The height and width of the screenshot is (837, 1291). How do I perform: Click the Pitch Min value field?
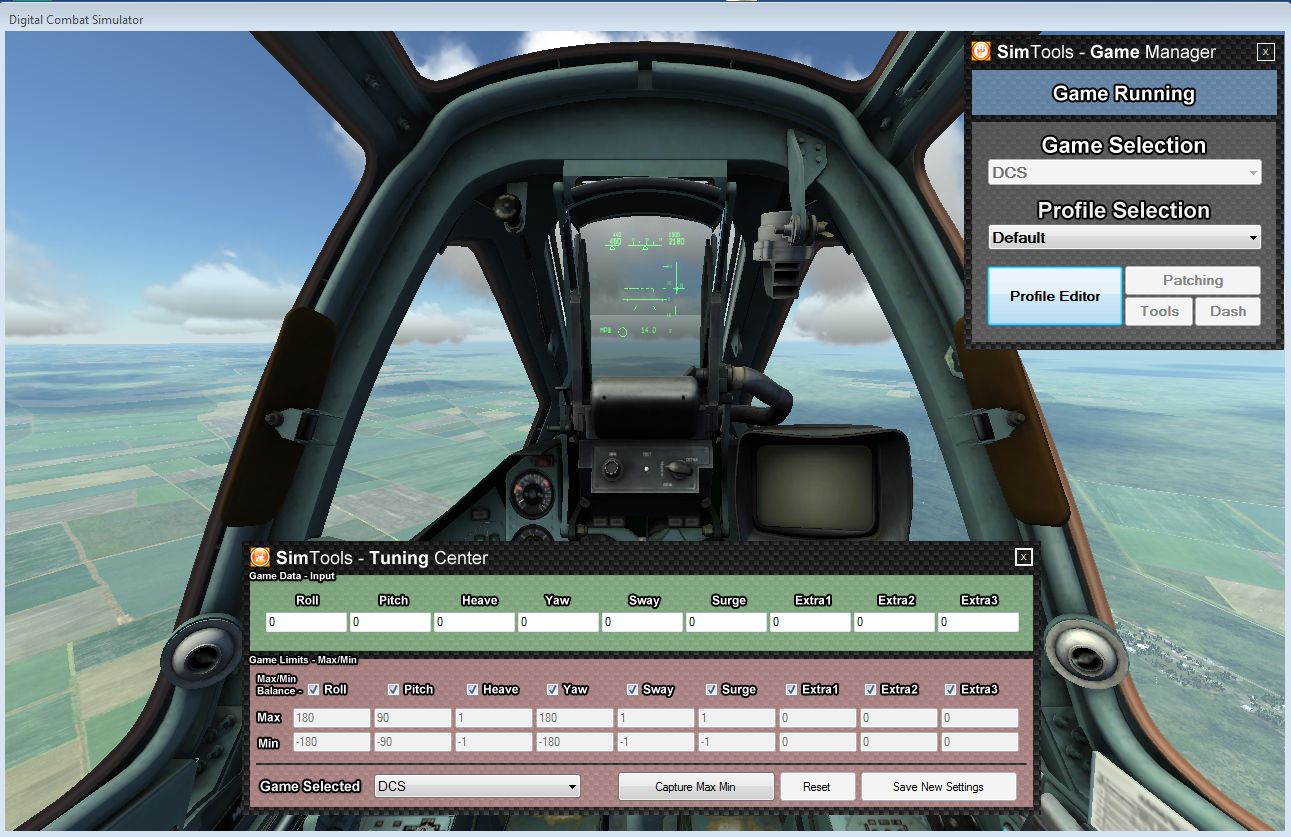click(x=412, y=743)
